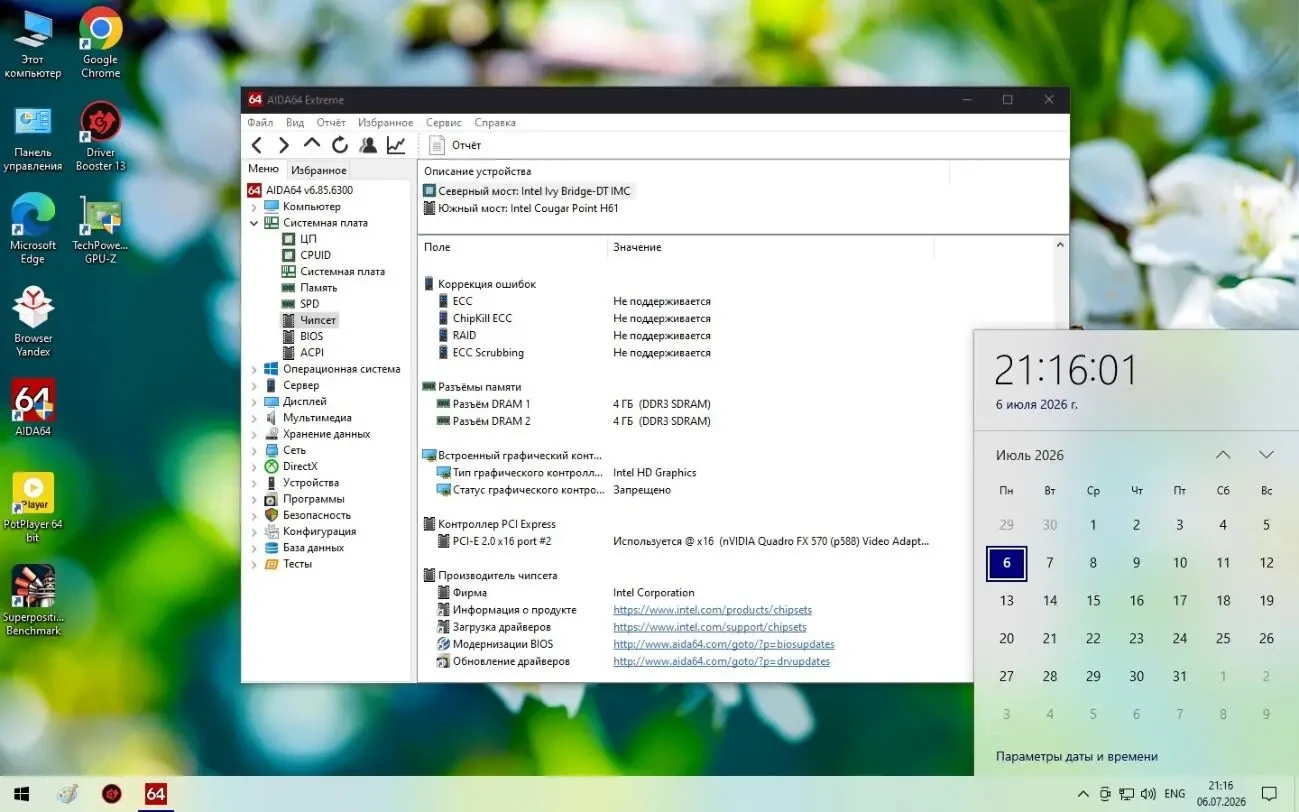Screen dimensions: 1299x812
Task: Expand the DirectX tree node
Action: click(x=254, y=466)
